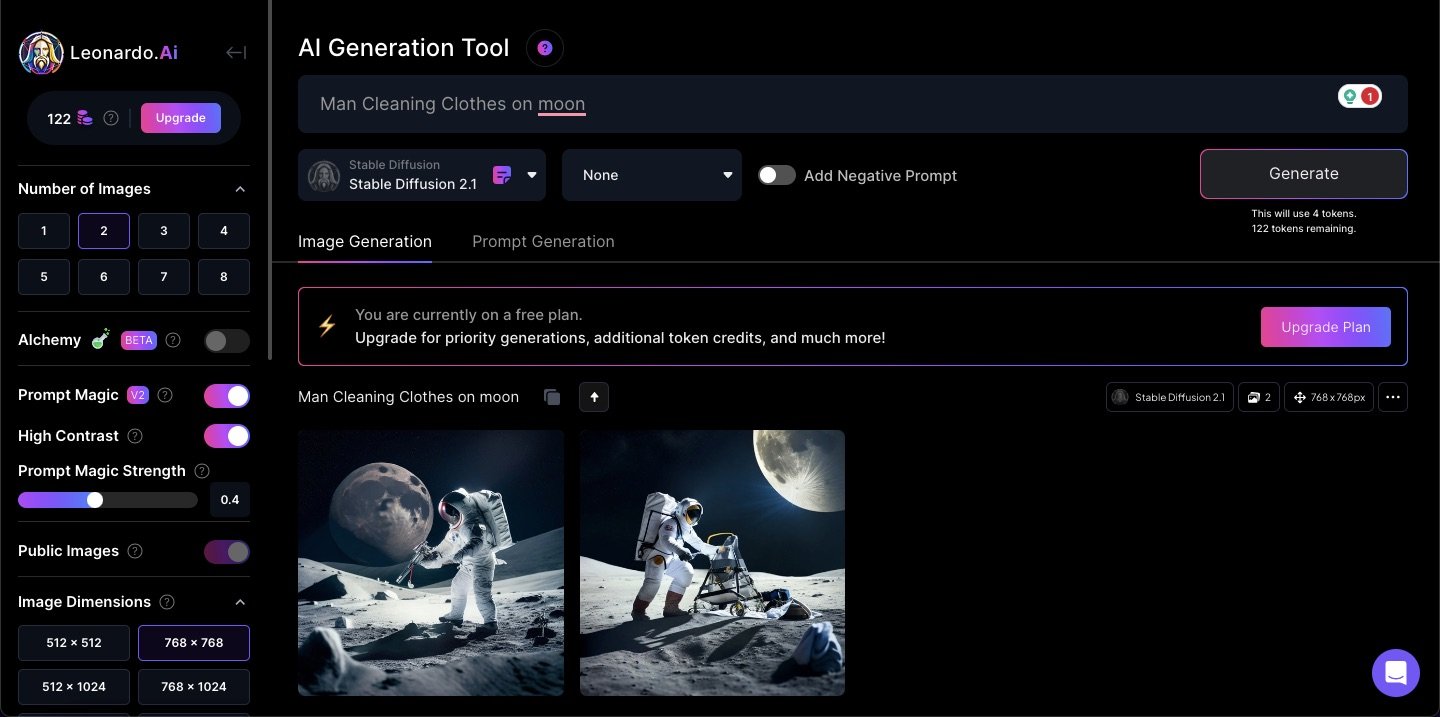The image size is (1440, 717).
Task: Select 8 as the number of images
Action: (x=224, y=277)
